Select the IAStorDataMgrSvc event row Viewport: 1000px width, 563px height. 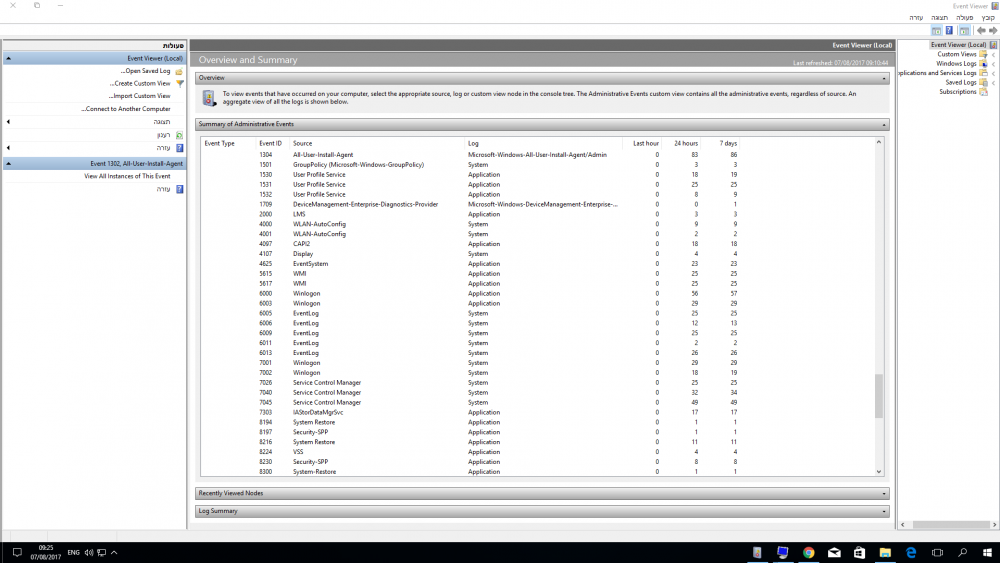(472, 413)
